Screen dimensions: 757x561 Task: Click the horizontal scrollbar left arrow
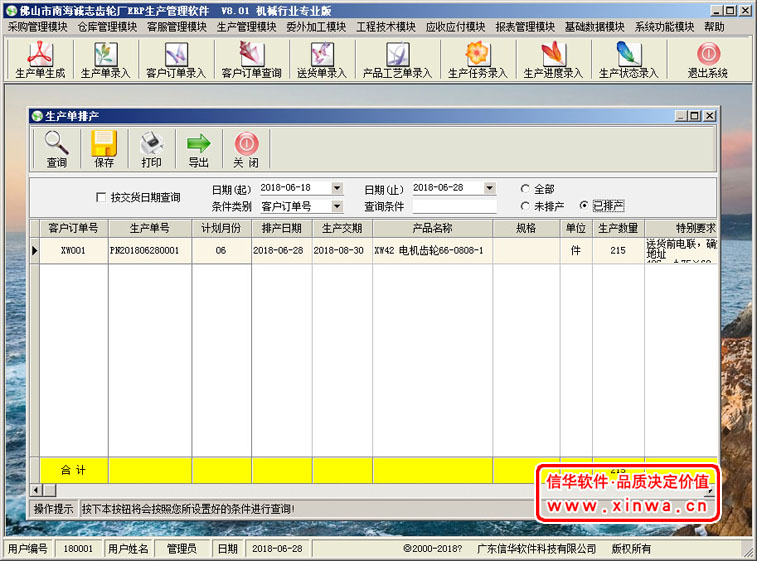(x=36, y=491)
